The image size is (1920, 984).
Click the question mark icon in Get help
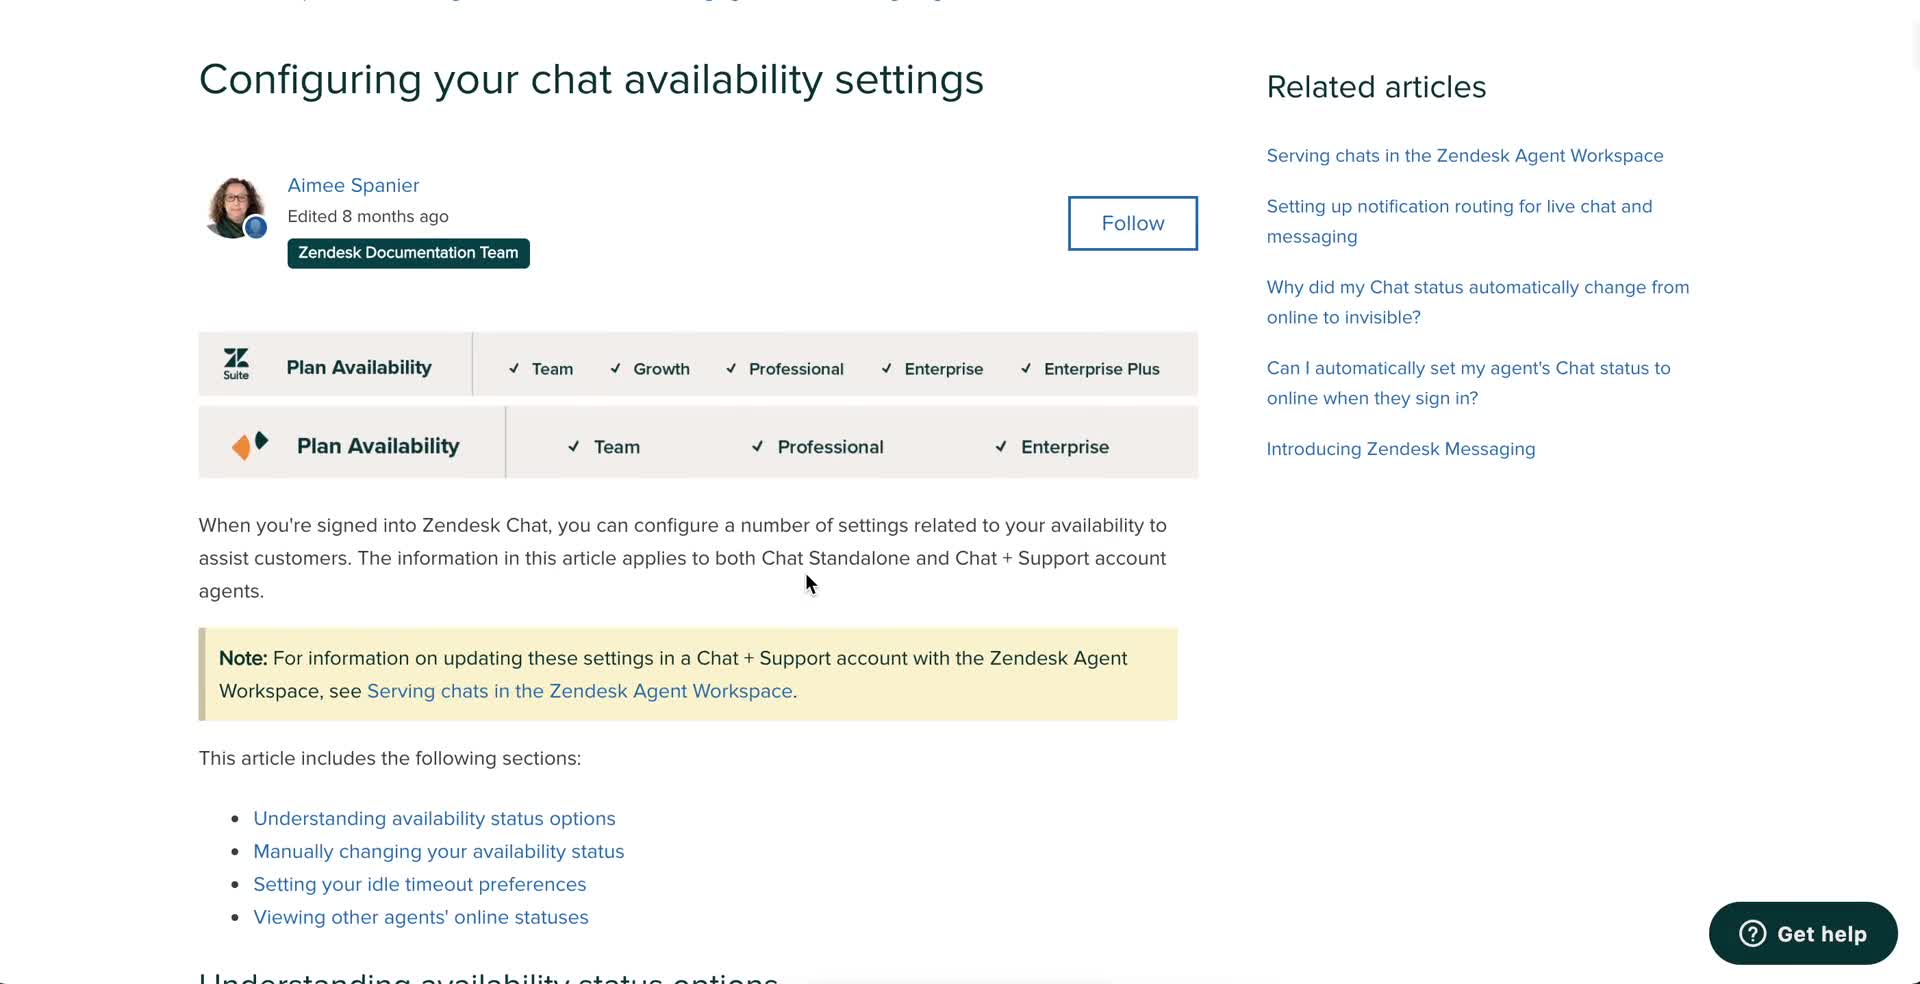point(1752,933)
